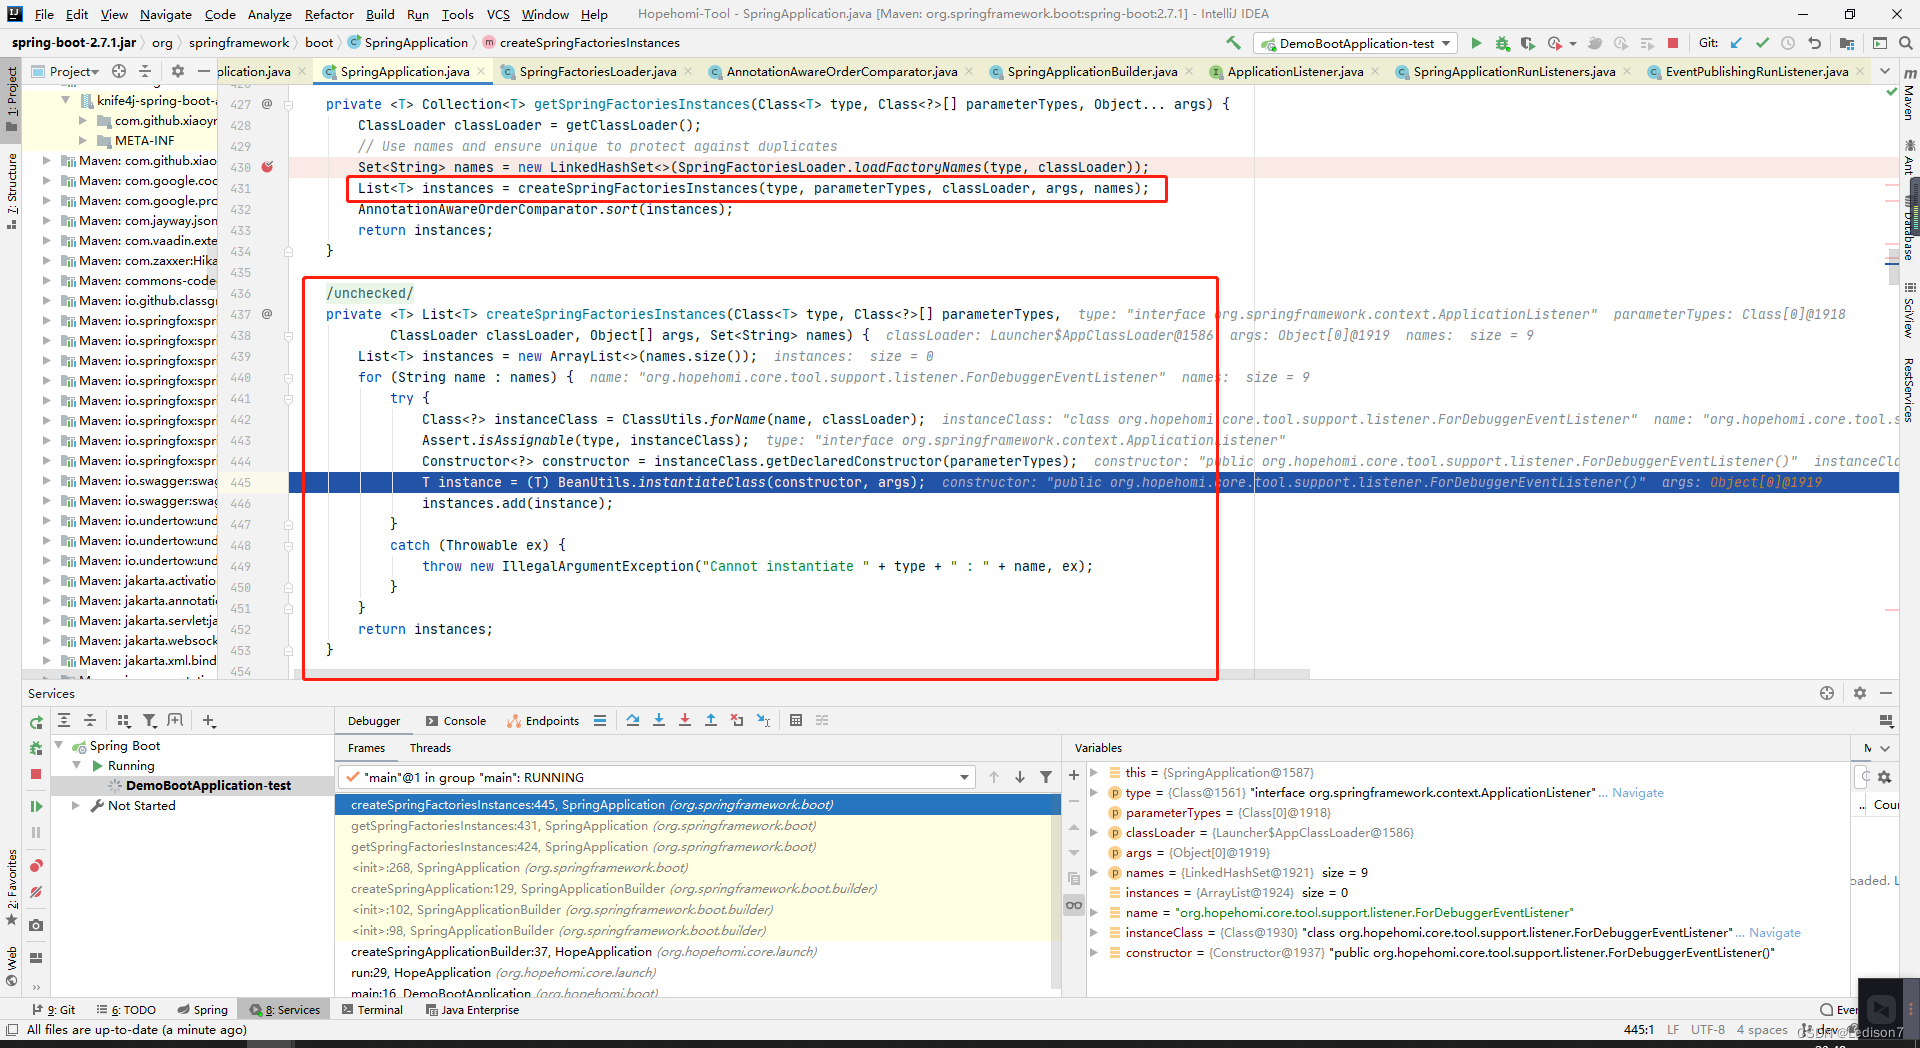
Task: Evaluate Expression with the calculator icon
Action: [796, 720]
